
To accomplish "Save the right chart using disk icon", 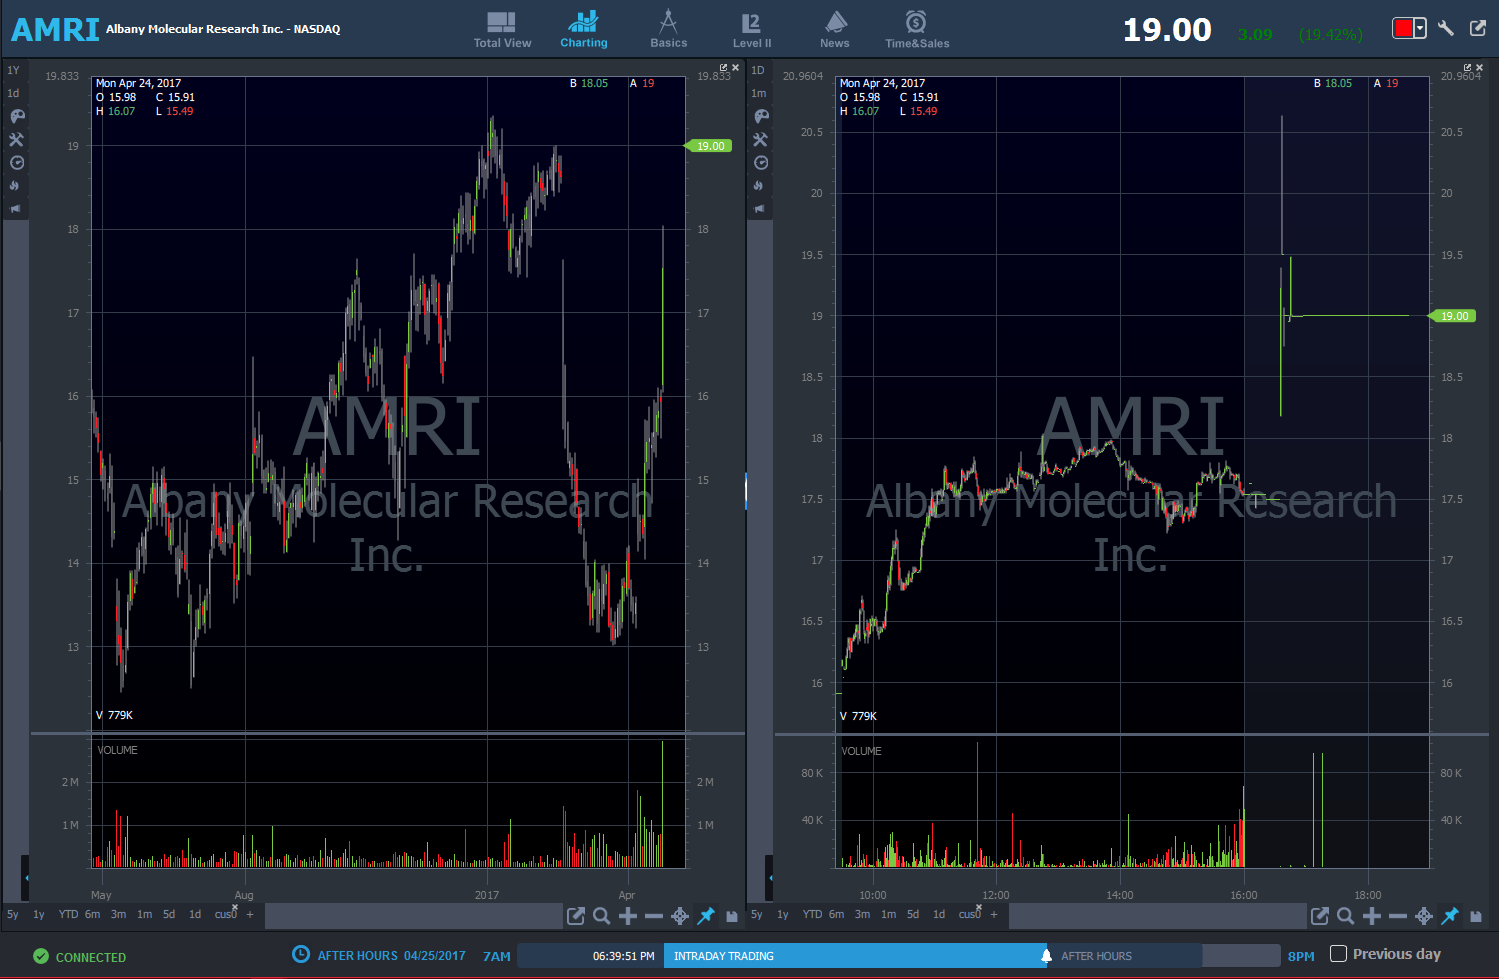I will [1476, 916].
